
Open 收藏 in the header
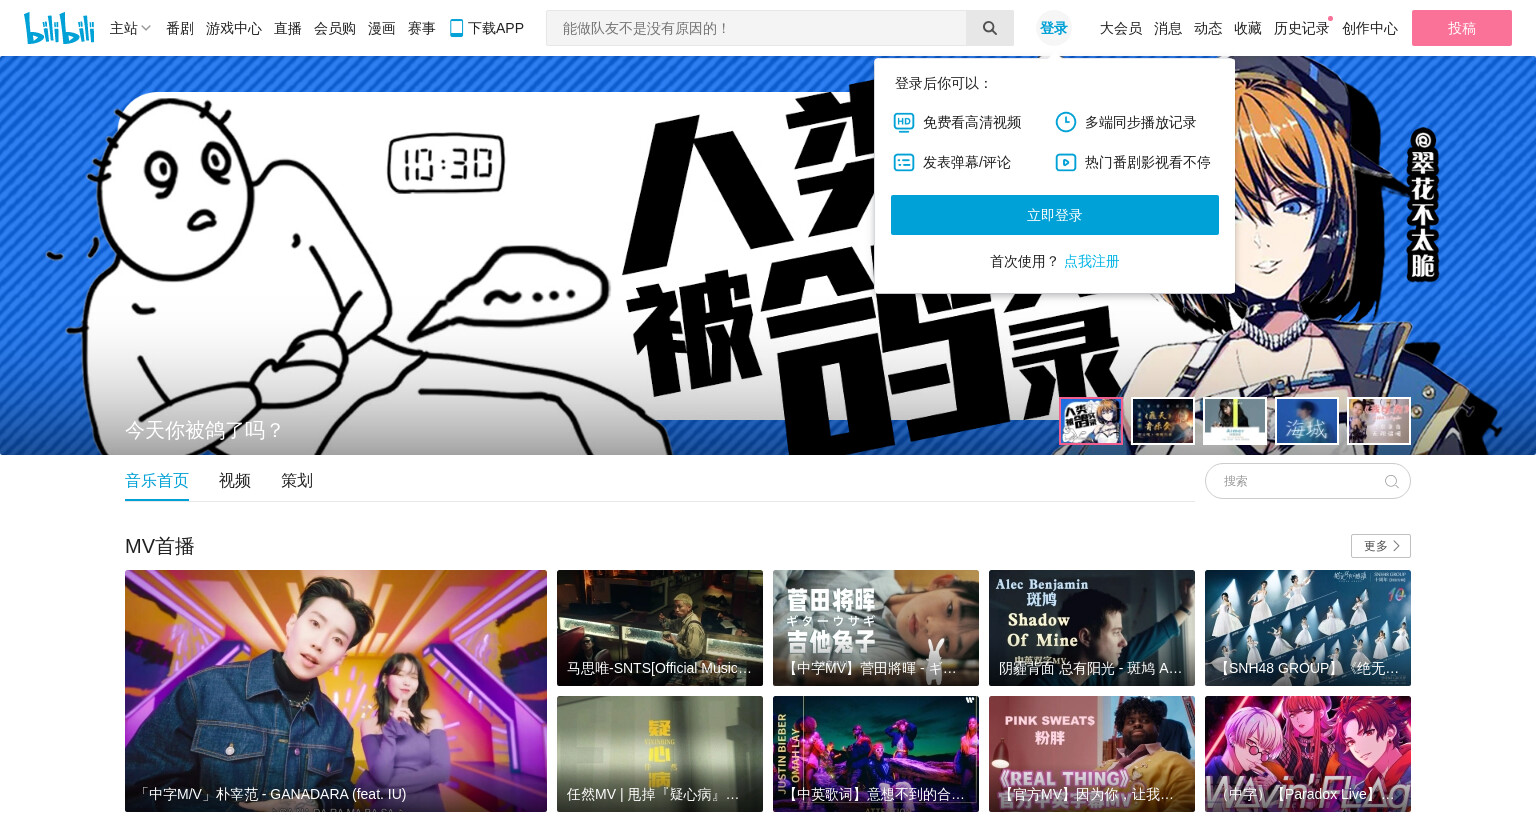tap(1248, 28)
